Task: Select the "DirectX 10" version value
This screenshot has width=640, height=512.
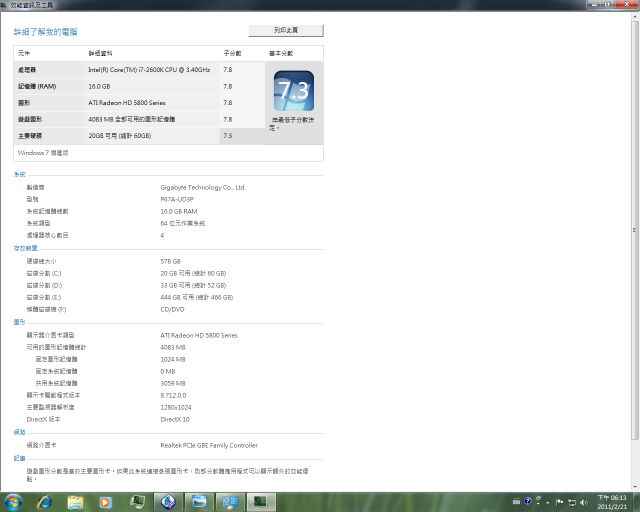Action: click(175, 419)
